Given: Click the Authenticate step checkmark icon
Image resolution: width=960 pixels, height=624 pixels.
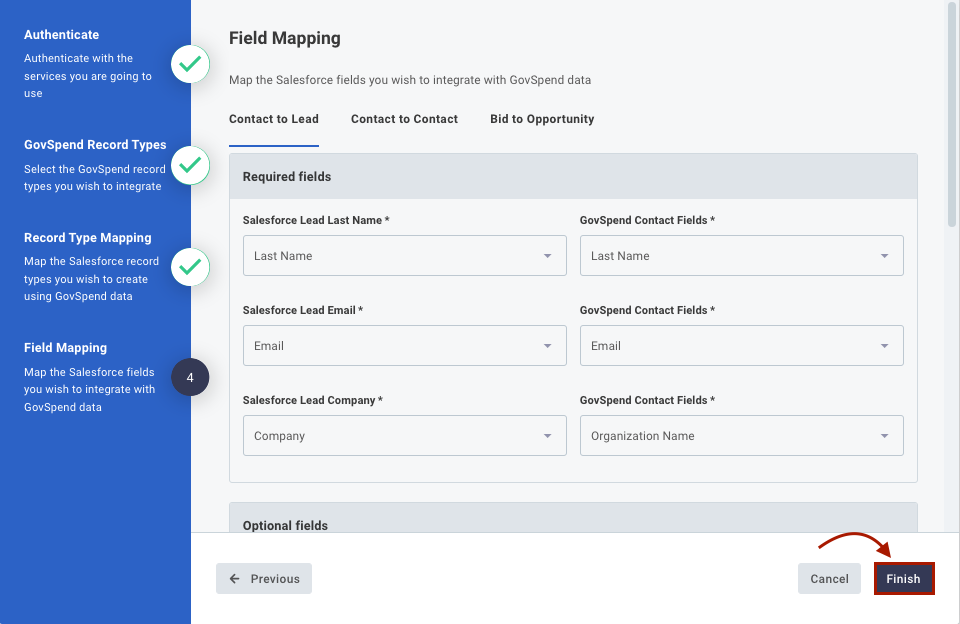Looking at the screenshot, I should 190,64.
